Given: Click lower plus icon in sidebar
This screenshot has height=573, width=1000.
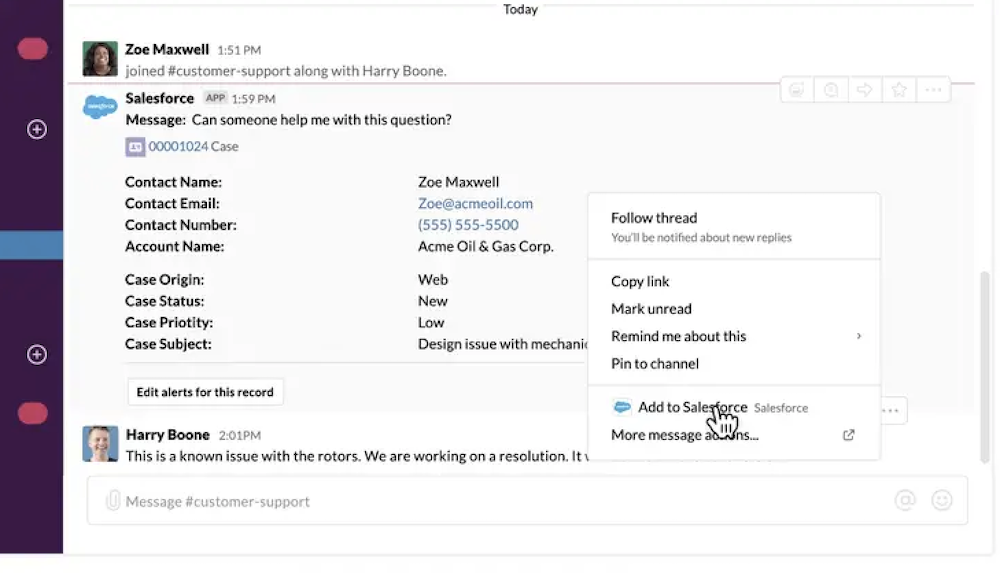Looking at the screenshot, I should pos(37,355).
